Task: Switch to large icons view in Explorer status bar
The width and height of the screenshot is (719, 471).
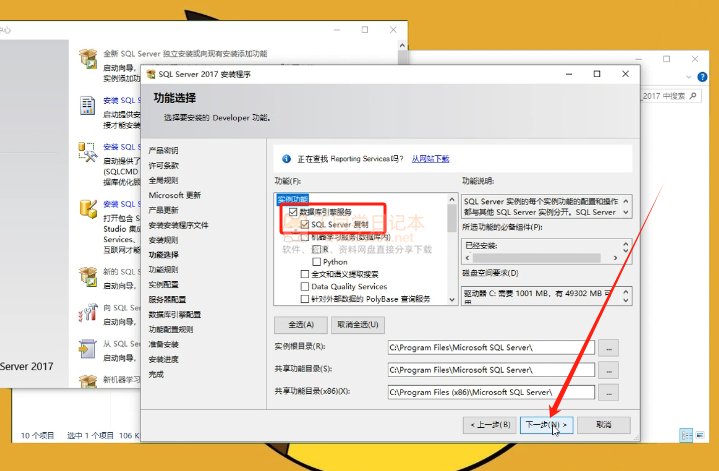Action: (x=700, y=435)
